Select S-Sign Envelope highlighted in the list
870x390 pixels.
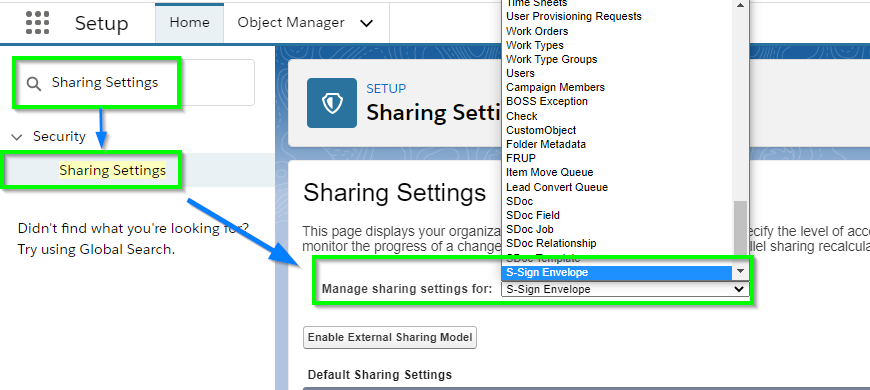pyautogui.click(x=616, y=272)
